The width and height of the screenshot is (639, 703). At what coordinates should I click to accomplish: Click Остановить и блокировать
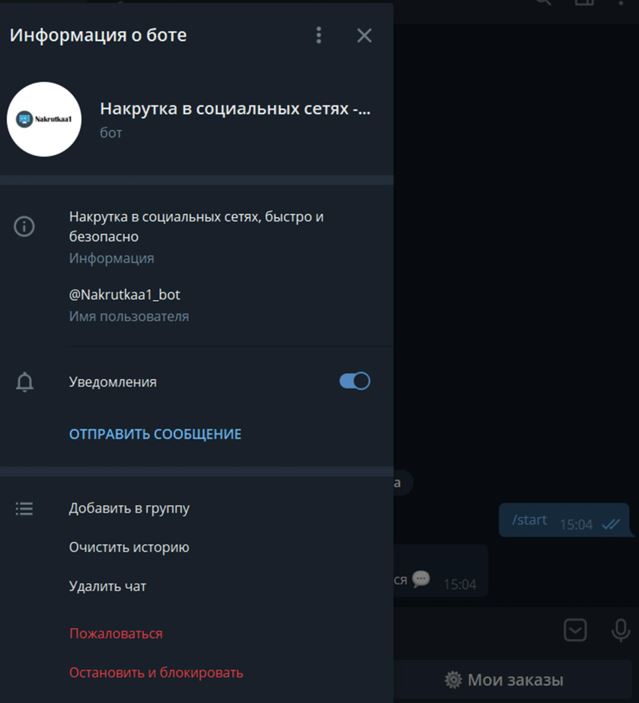[156, 673]
